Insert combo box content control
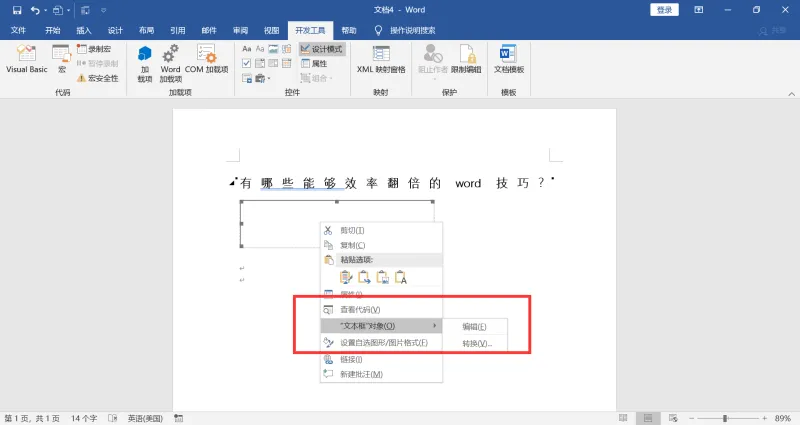 (x=260, y=63)
